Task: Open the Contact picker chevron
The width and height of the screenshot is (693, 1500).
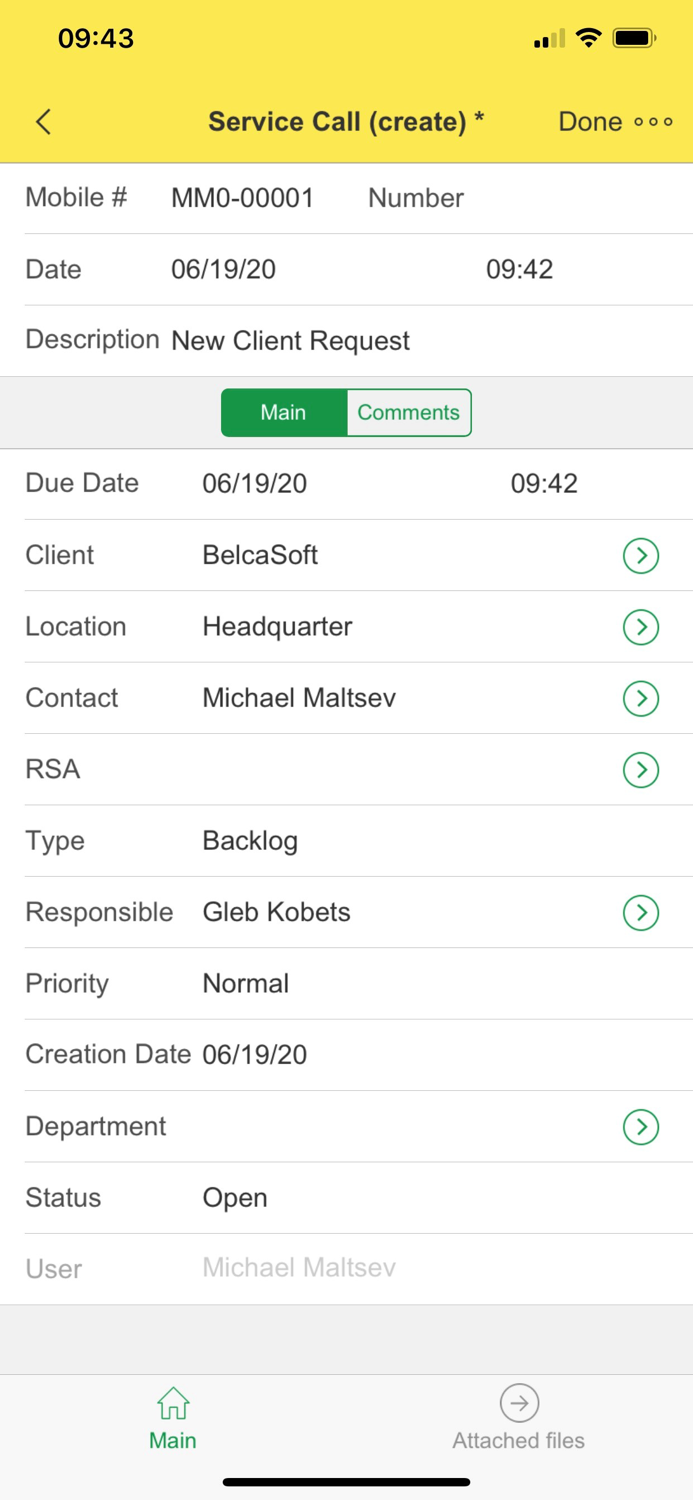Action: 641,698
